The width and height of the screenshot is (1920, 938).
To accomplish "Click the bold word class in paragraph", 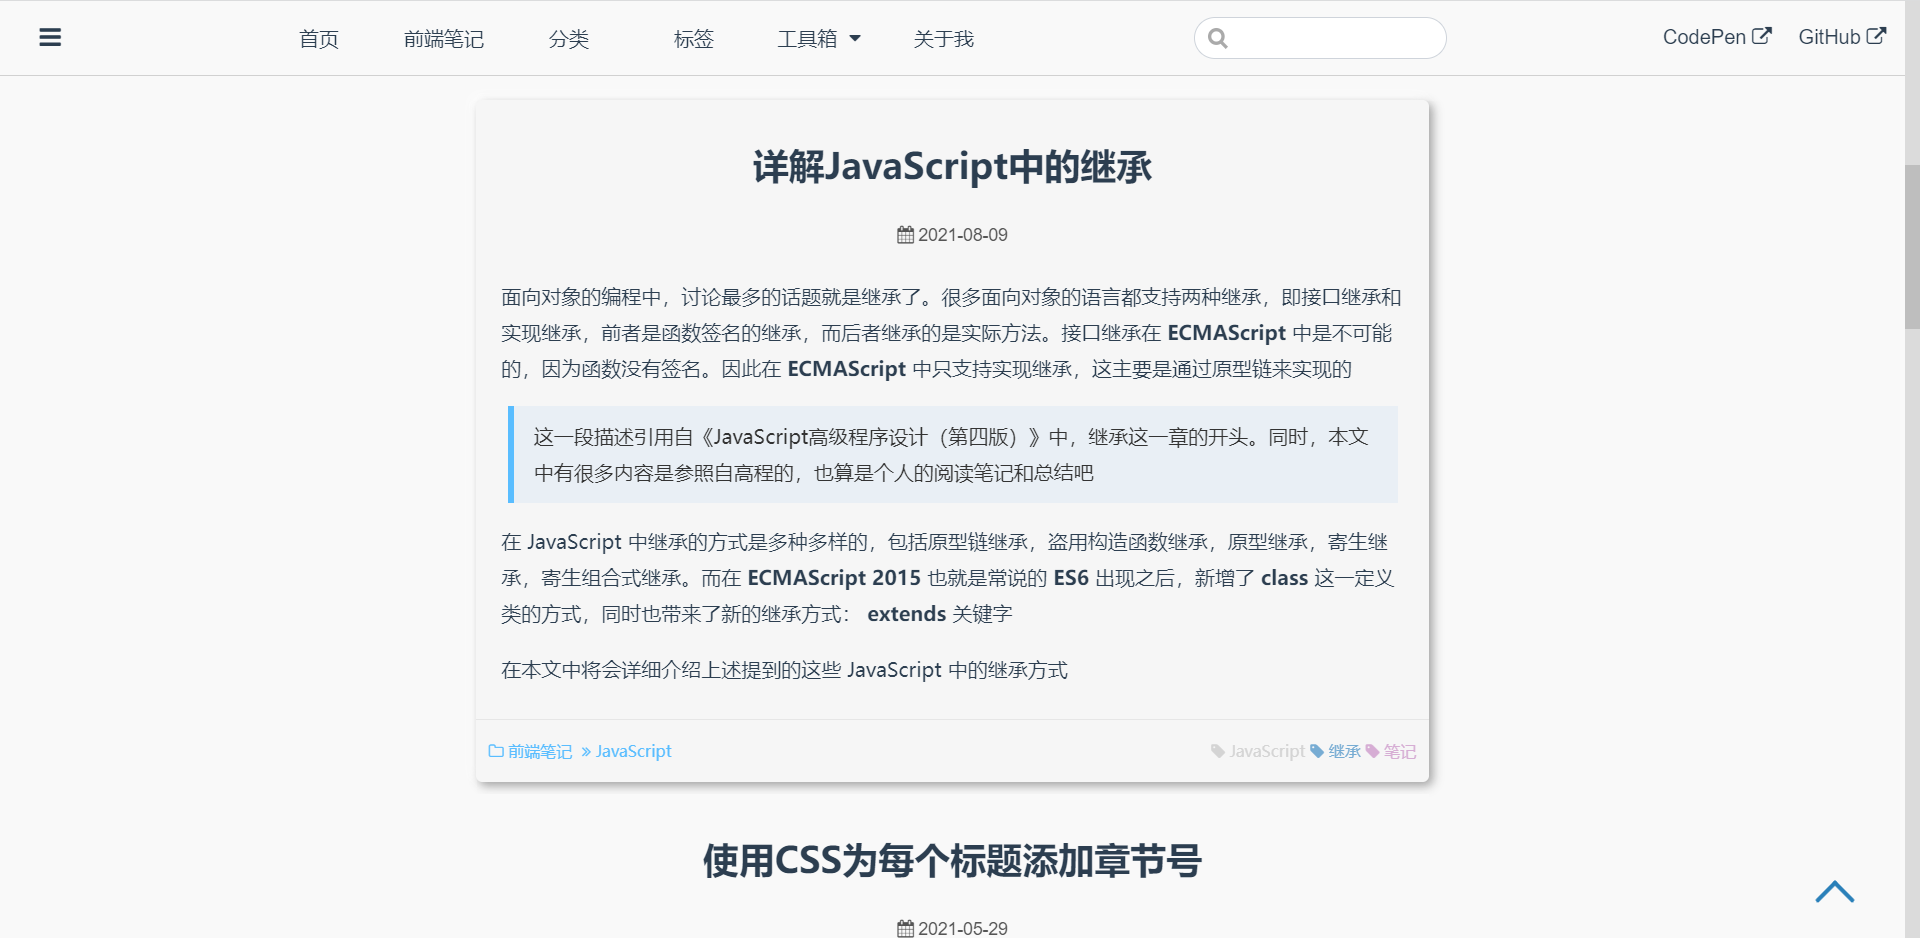I will pos(1284,578).
